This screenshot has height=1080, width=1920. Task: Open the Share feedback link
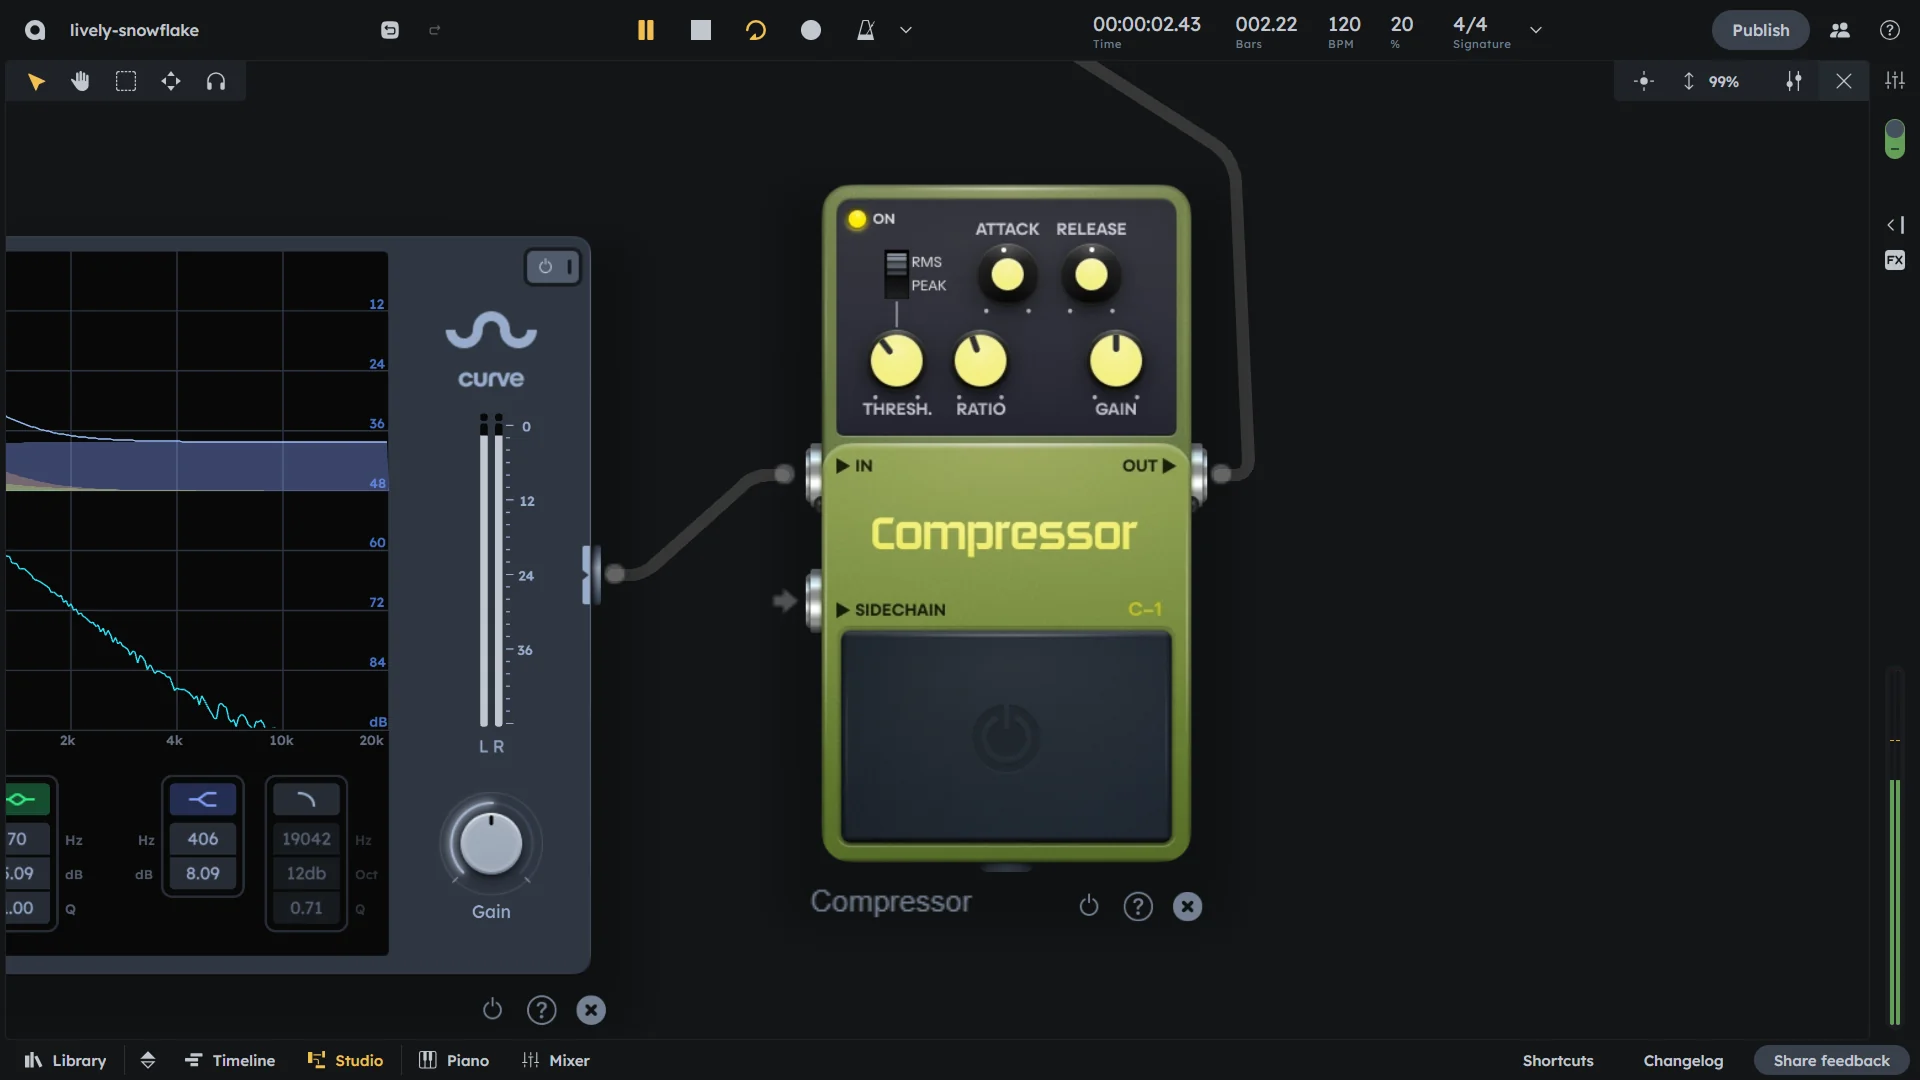(1832, 1060)
